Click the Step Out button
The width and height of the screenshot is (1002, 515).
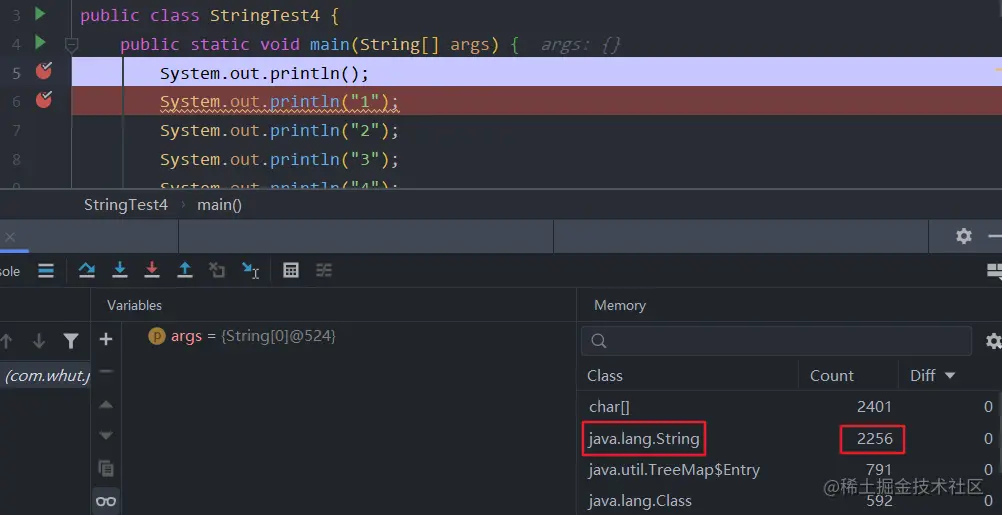(185, 270)
